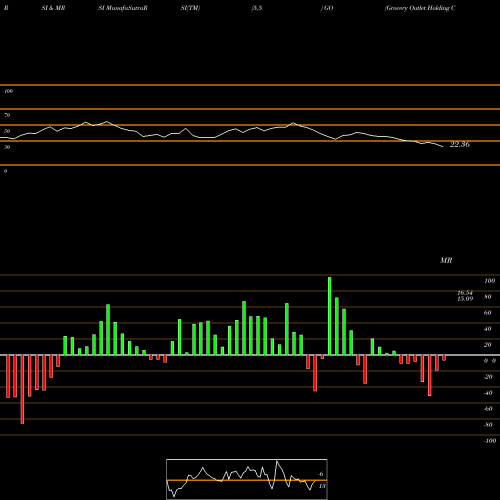The width and height of the screenshot is (500, 500).
Task: Open the mini overview chart thumbnail
Action: (247, 479)
